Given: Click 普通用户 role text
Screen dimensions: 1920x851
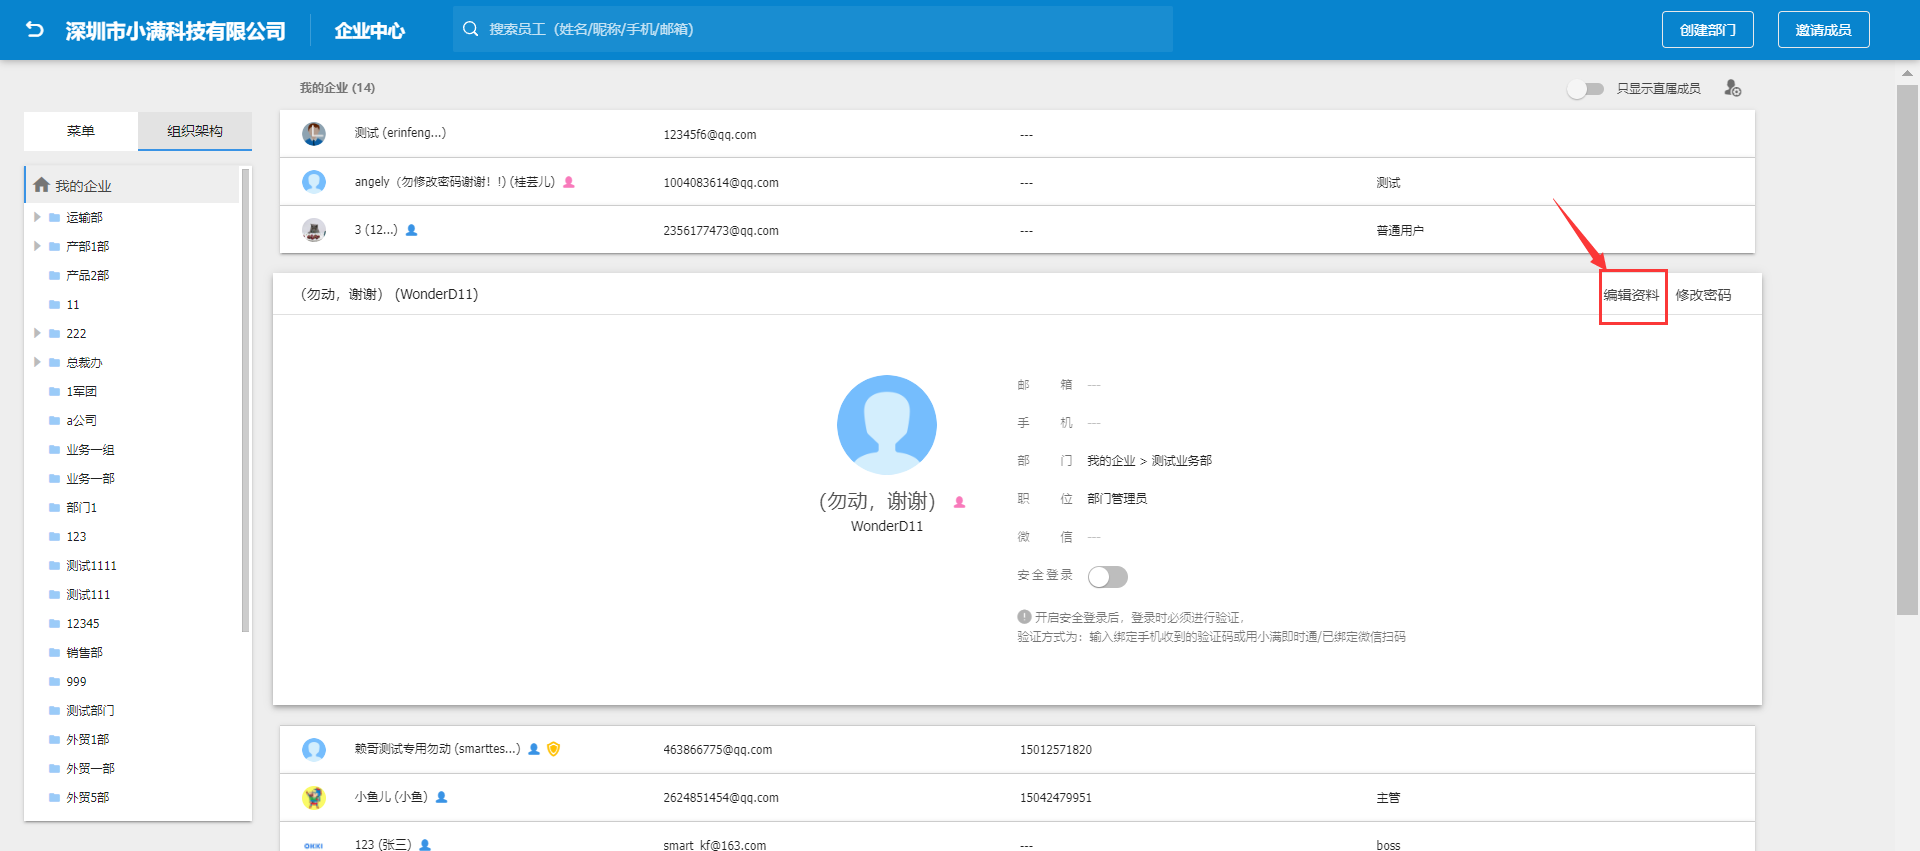Looking at the screenshot, I should 1400,231.
